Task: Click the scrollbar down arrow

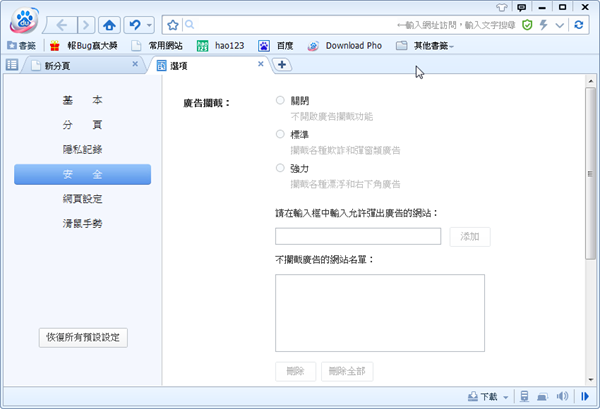Action: pos(590,380)
